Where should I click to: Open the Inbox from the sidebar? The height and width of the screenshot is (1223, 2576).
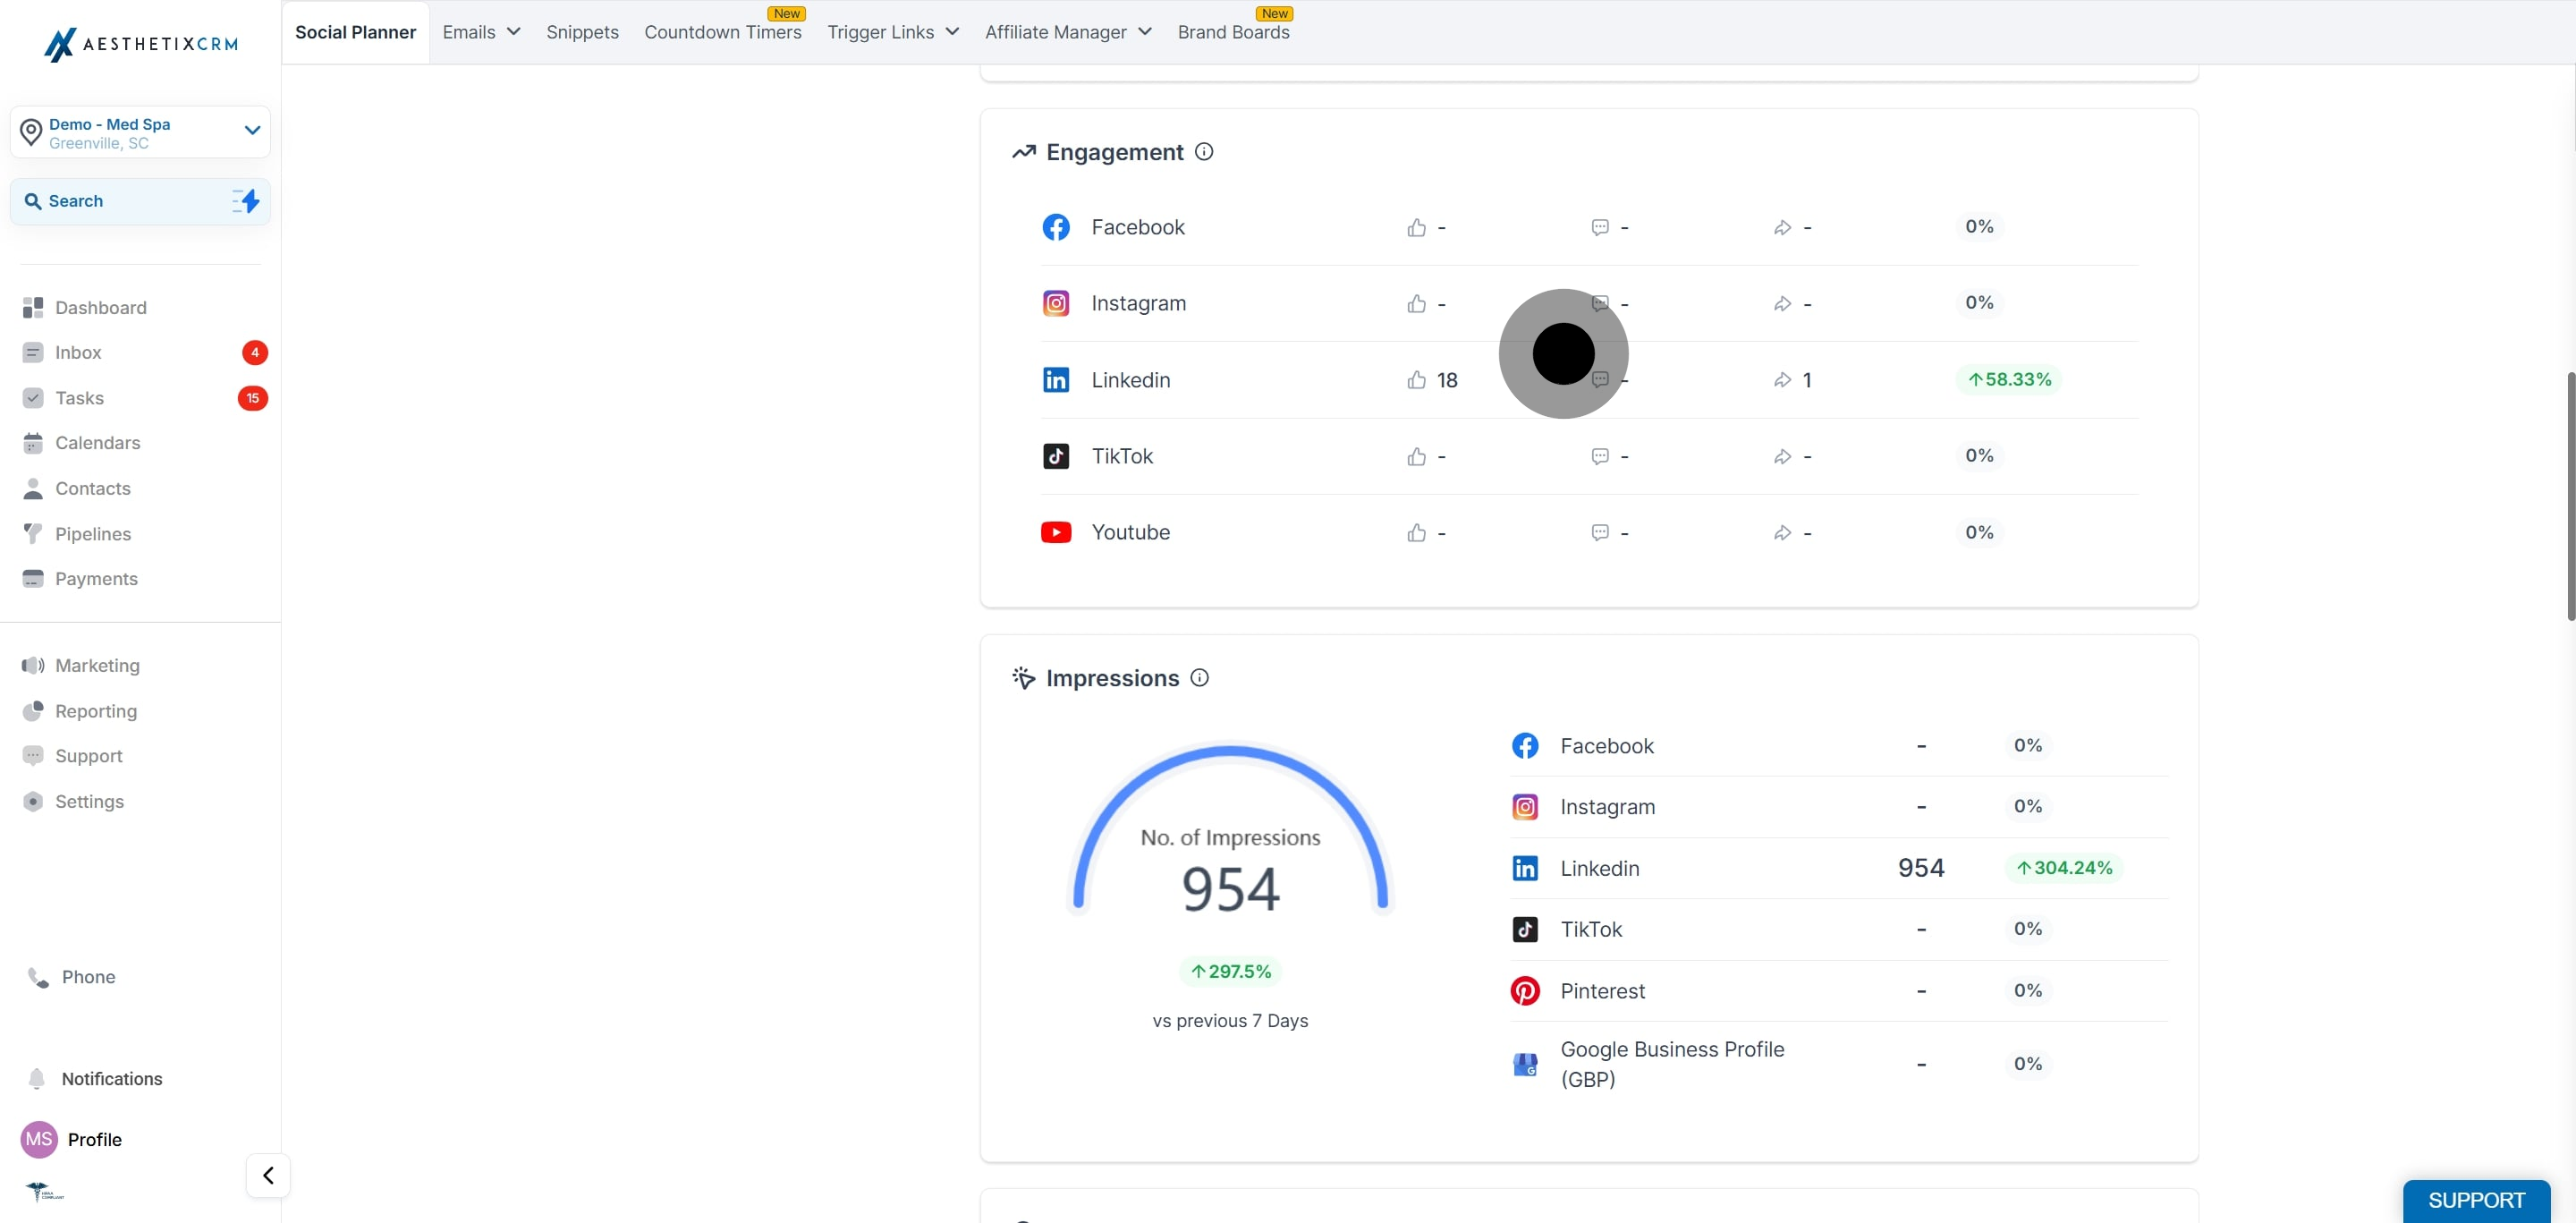point(78,352)
